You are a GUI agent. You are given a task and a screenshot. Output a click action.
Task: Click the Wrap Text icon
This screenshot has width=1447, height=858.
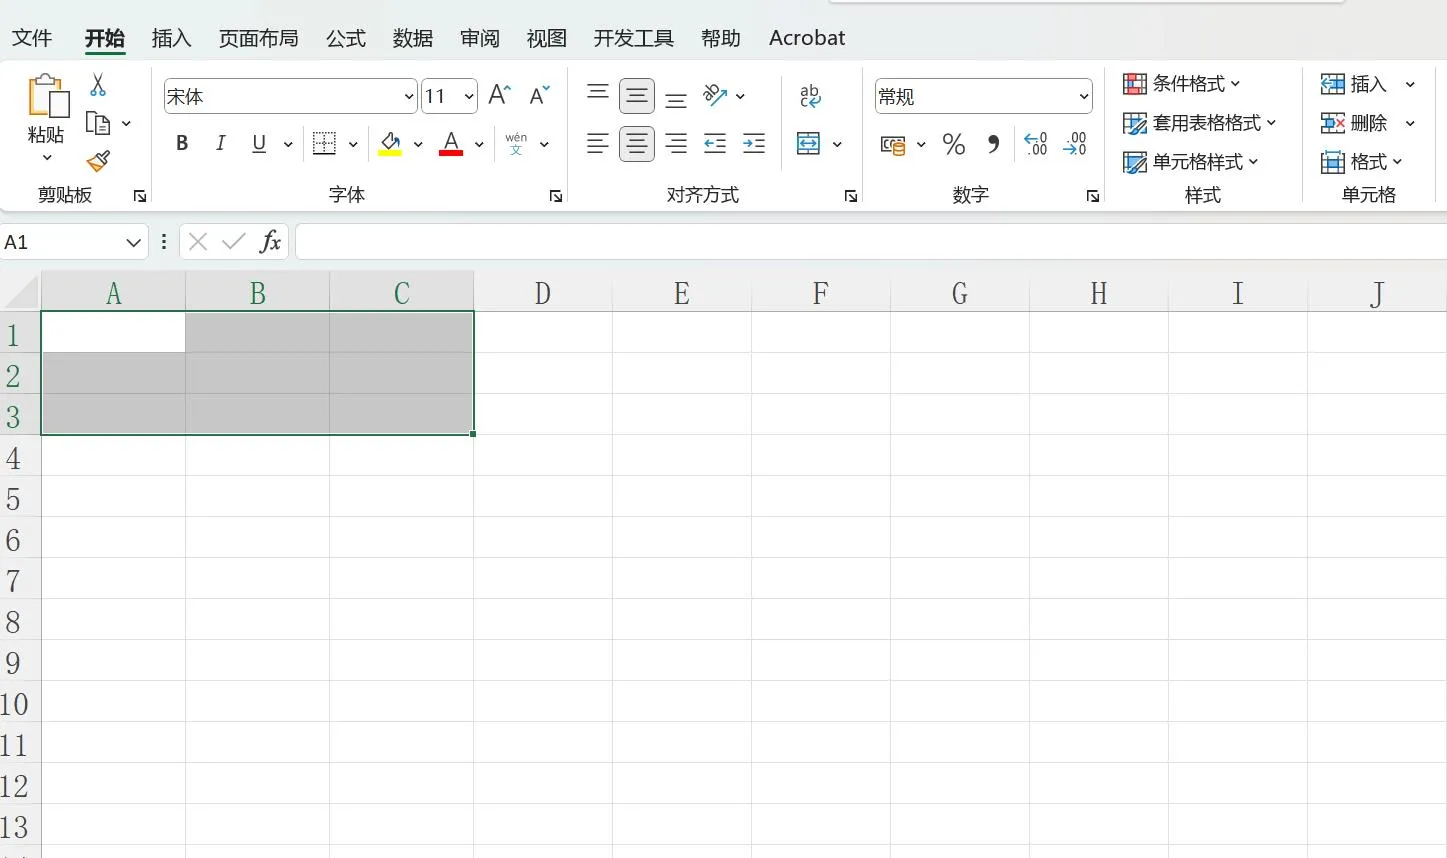[x=810, y=96]
